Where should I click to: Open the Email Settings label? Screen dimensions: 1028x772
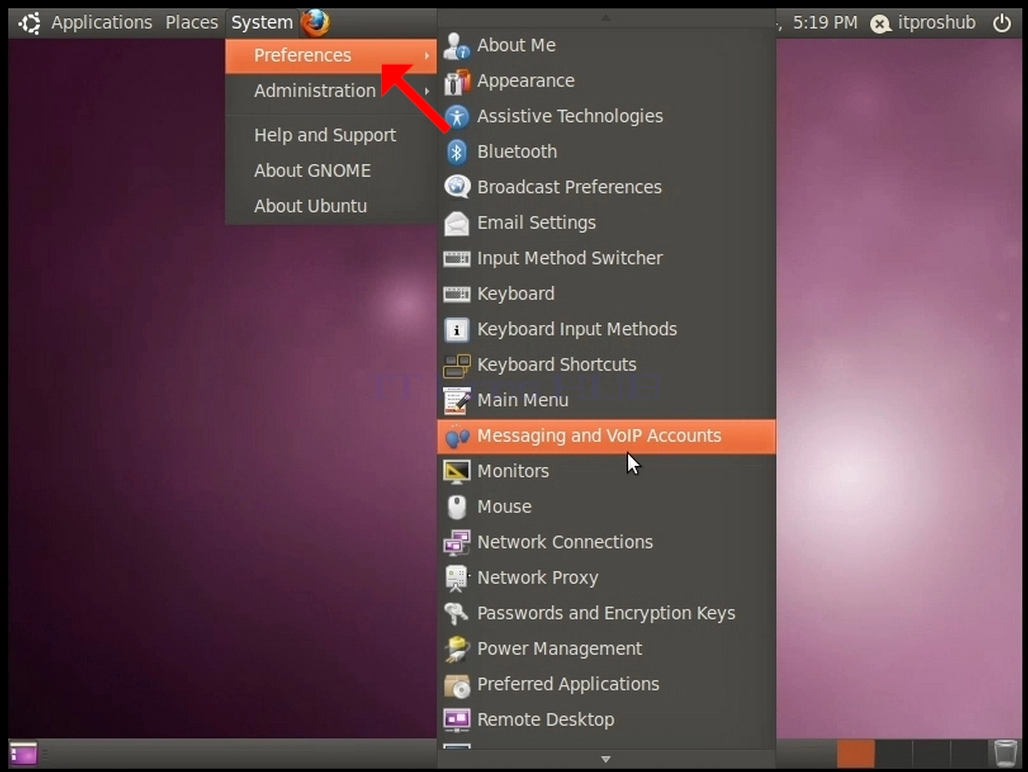point(536,223)
